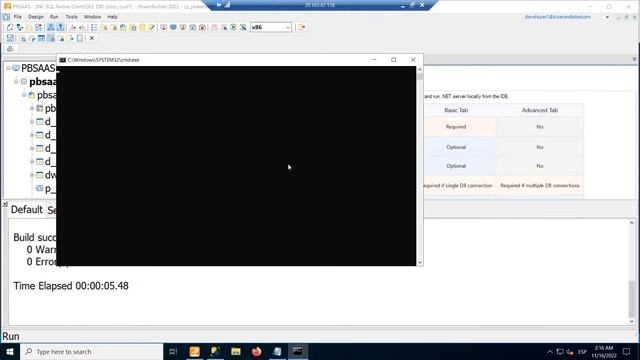640x360 pixels.
Task: Open Firefox from the taskbar
Action: (x=256, y=351)
